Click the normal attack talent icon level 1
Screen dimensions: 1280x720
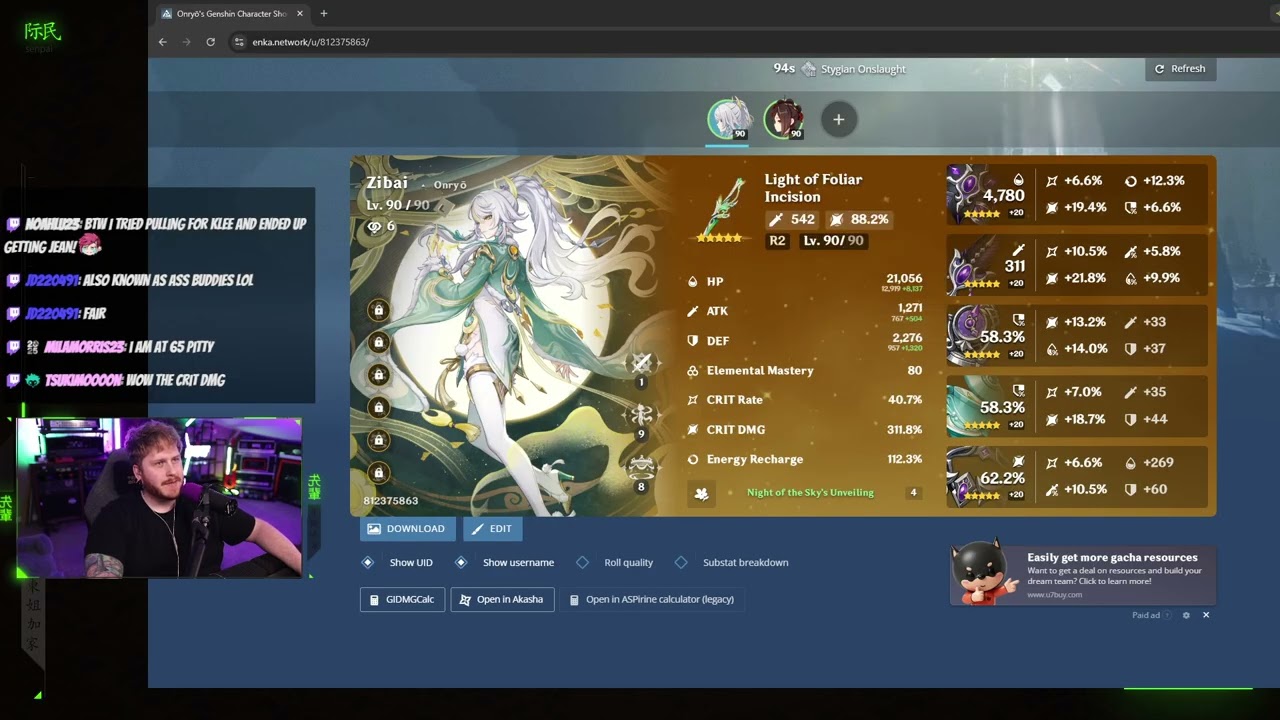(641, 363)
